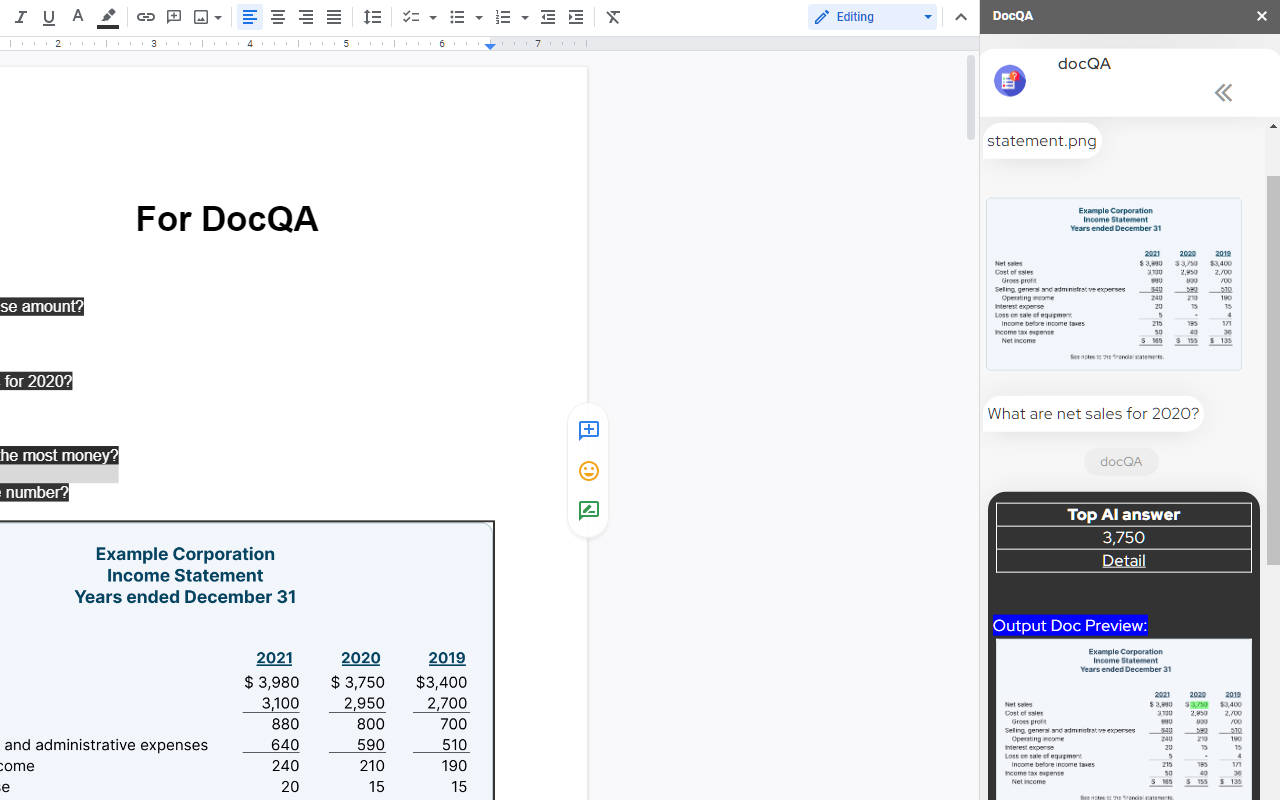Click the document vertical scrollbar
1280x800 pixels.
[x=970, y=98]
